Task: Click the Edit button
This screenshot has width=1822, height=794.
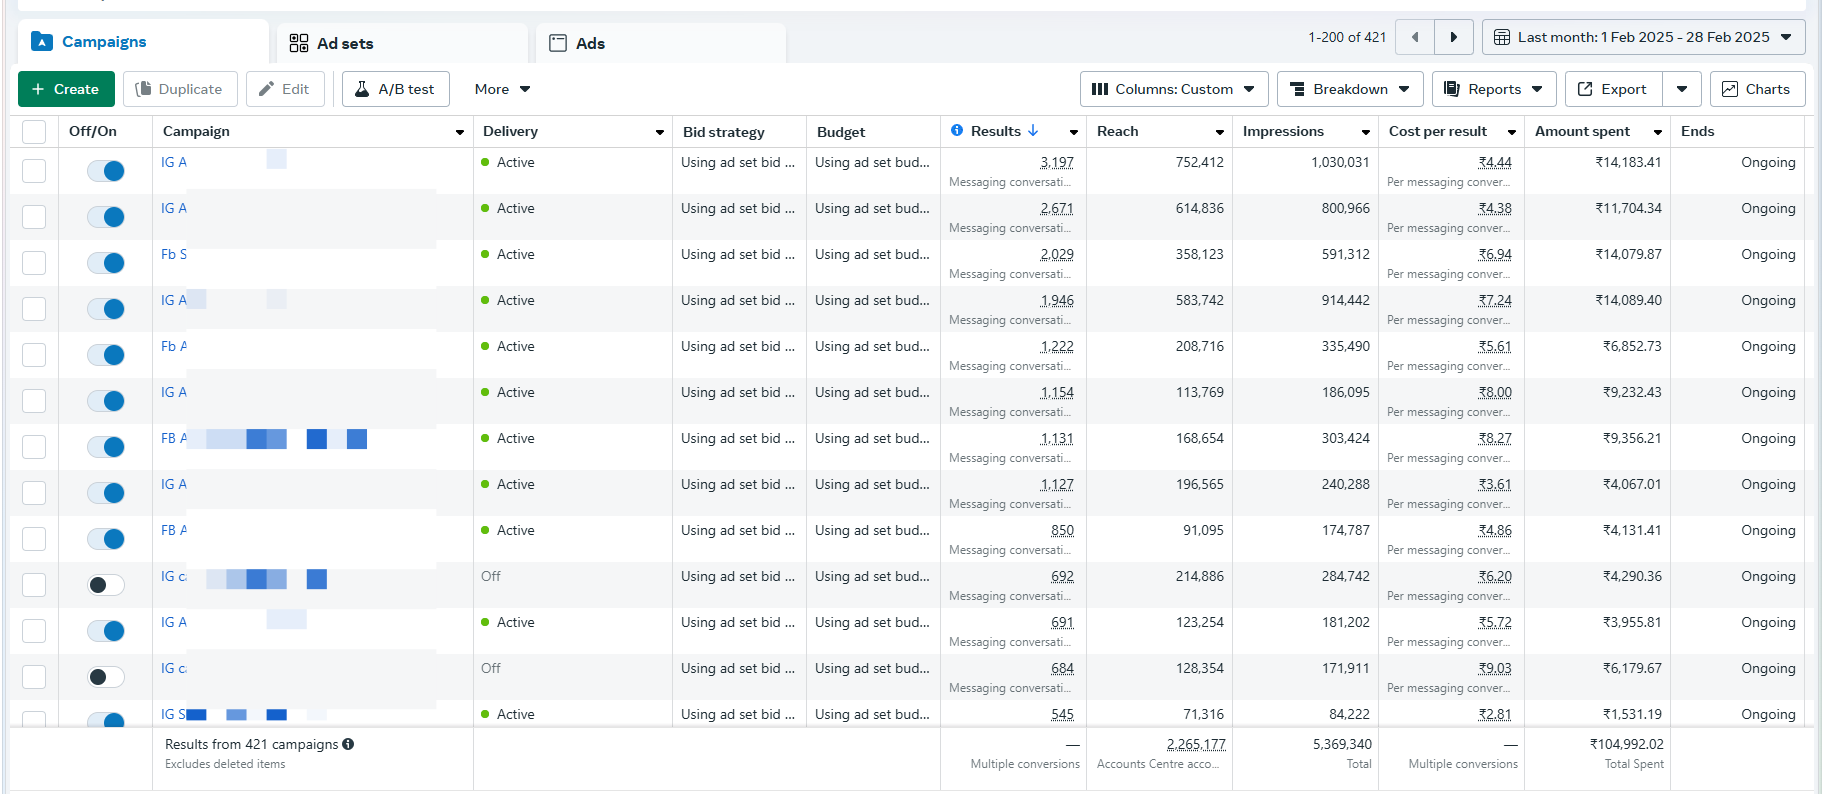Action: pos(285,89)
